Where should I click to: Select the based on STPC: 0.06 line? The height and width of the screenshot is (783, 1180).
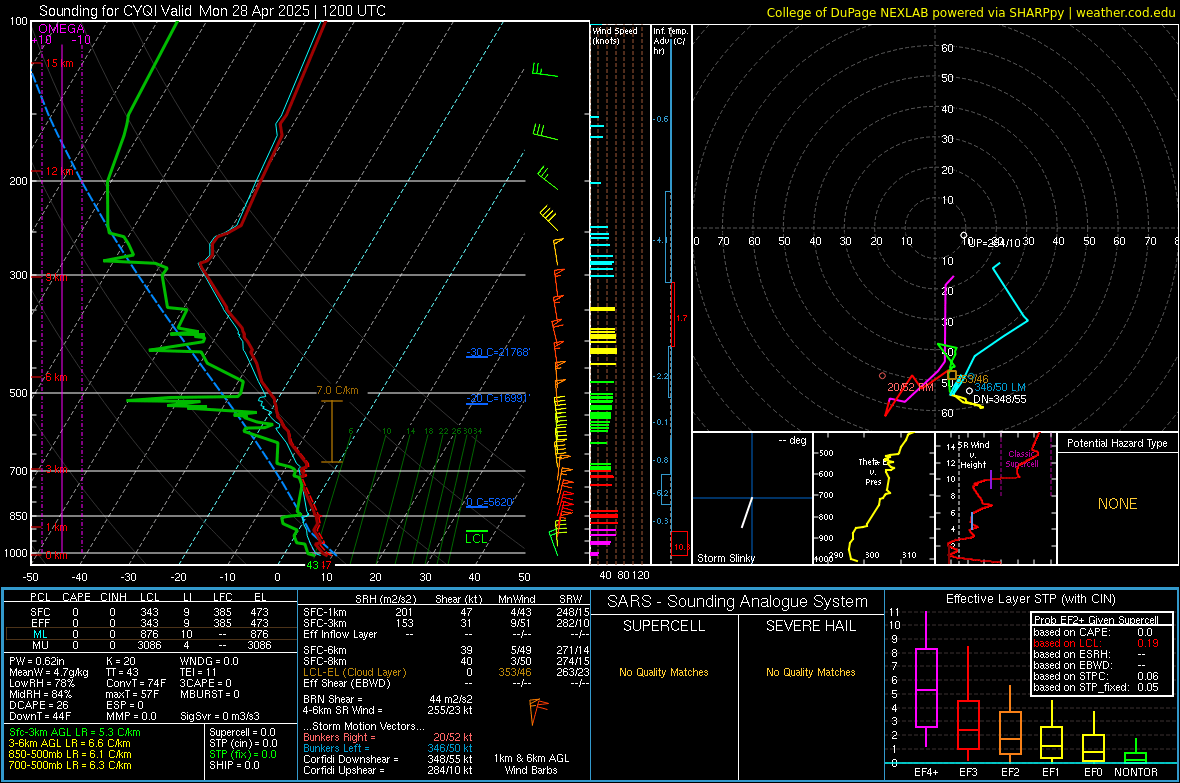click(x=1096, y=676)
